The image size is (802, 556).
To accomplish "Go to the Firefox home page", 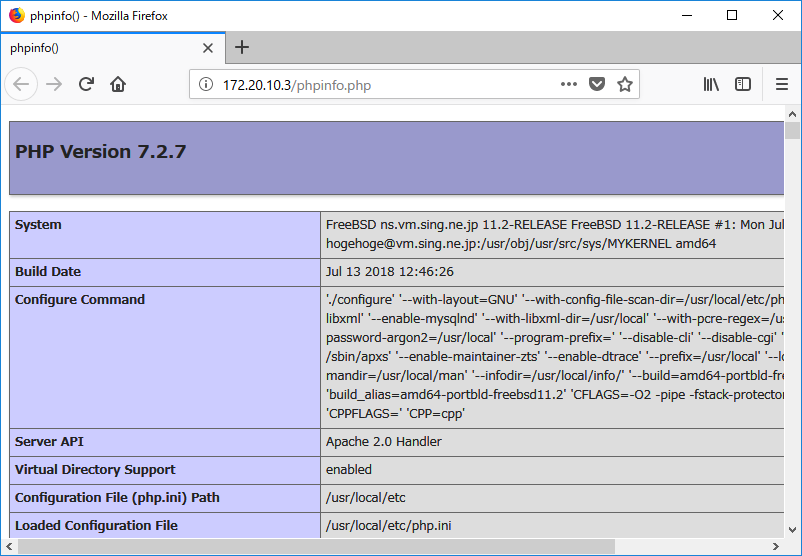I will pyautogui.click(x=118, y=84).
